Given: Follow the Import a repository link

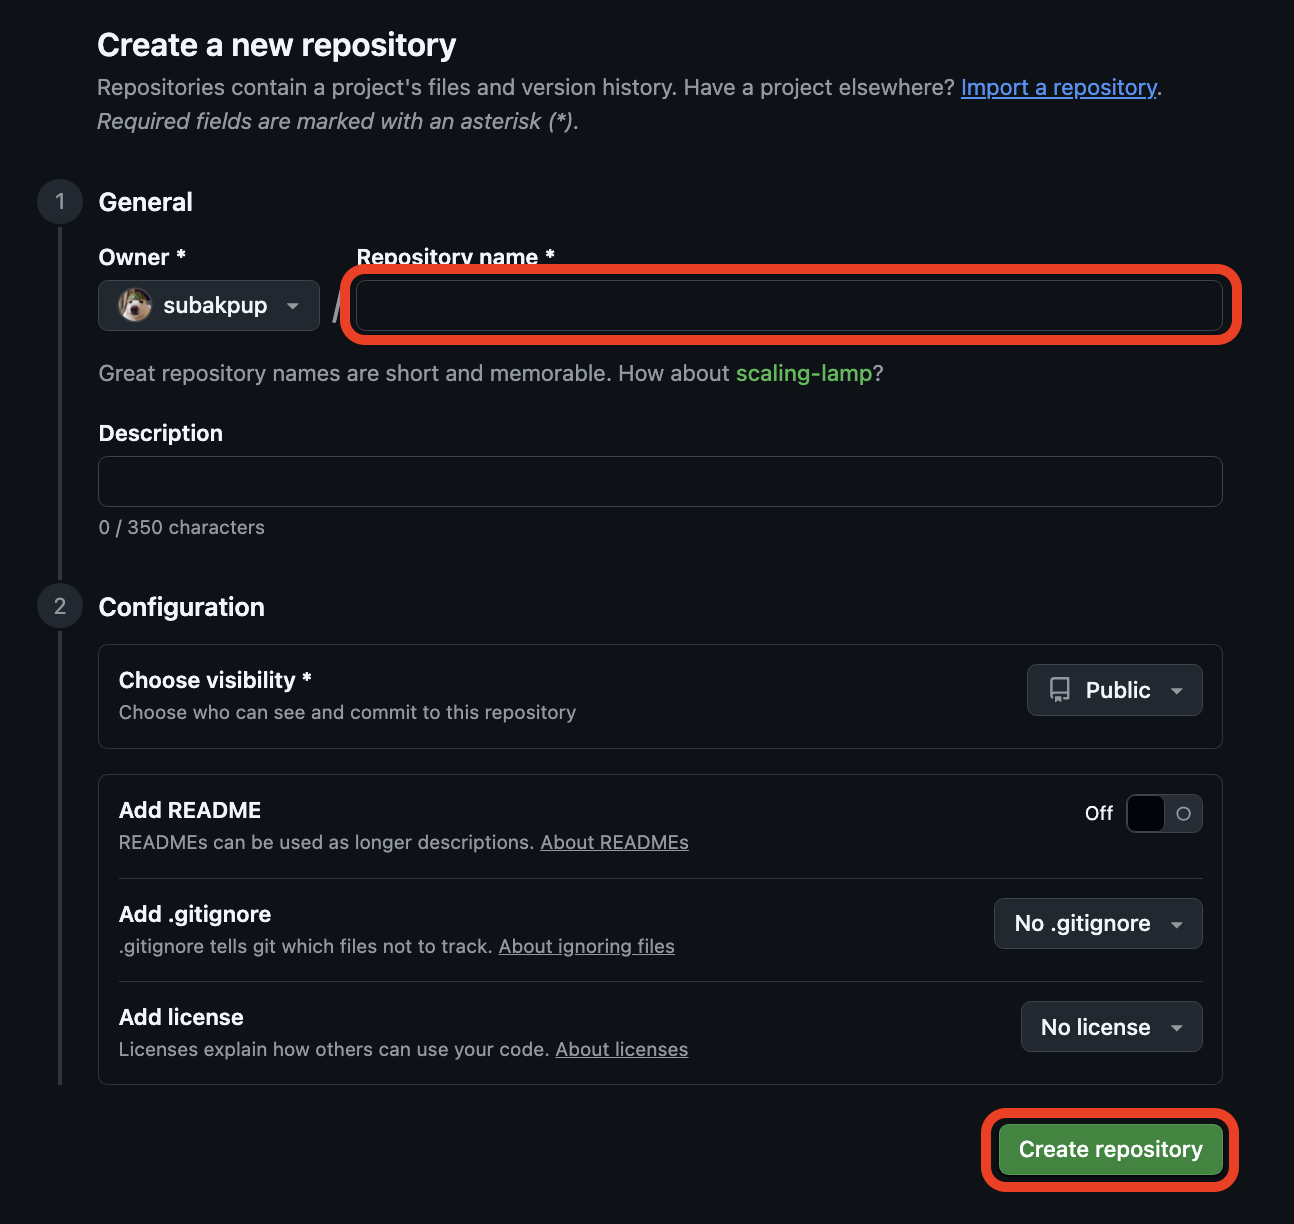Looking at the screenshot, I should [x=1058, y=88].
